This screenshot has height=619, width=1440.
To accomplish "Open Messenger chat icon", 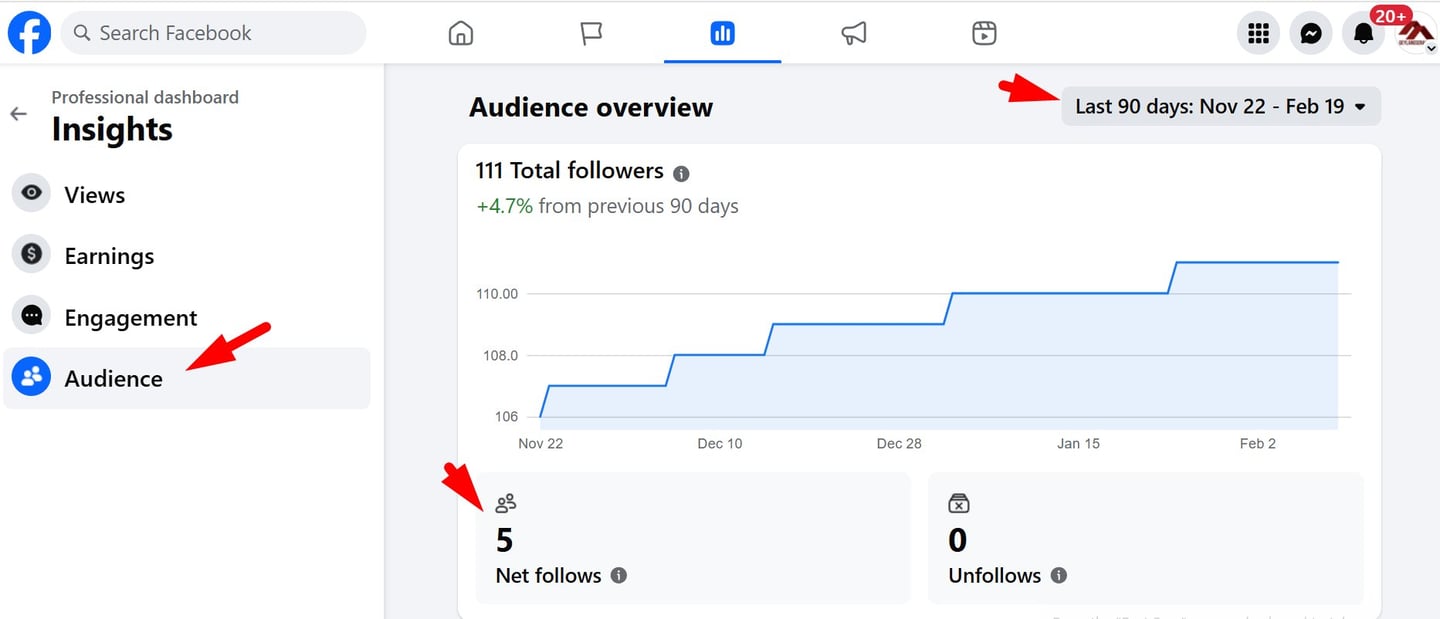I will (x=1311, y=34).
